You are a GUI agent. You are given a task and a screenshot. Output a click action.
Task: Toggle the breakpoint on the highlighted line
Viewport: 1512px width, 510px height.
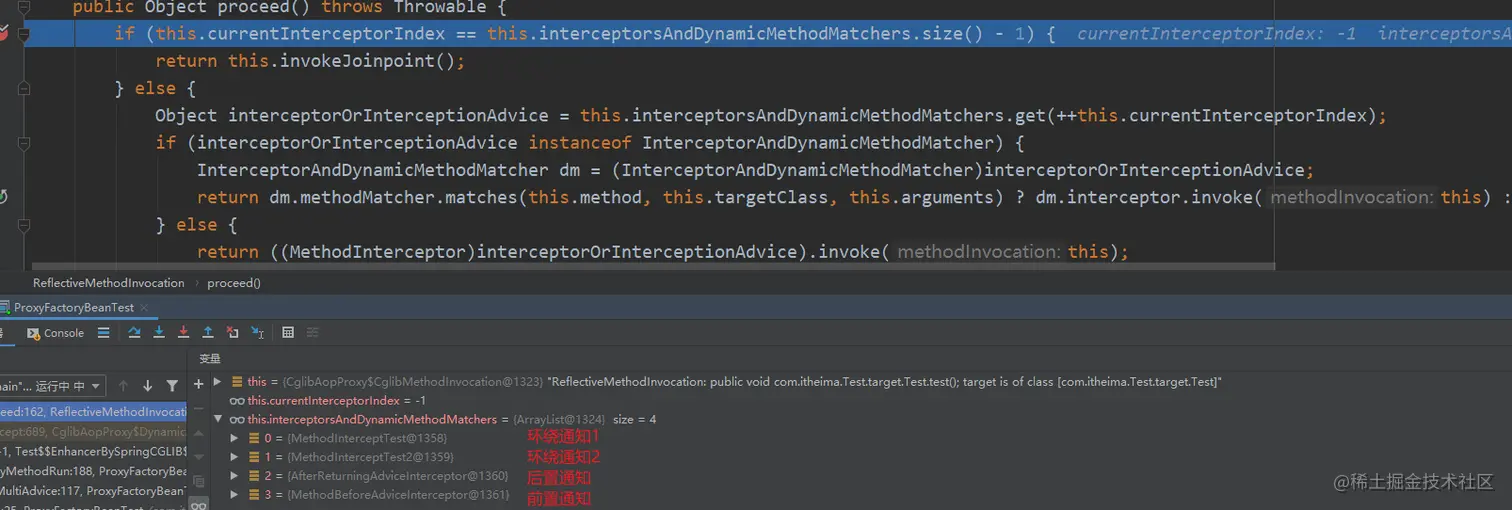tap(4, 34)
